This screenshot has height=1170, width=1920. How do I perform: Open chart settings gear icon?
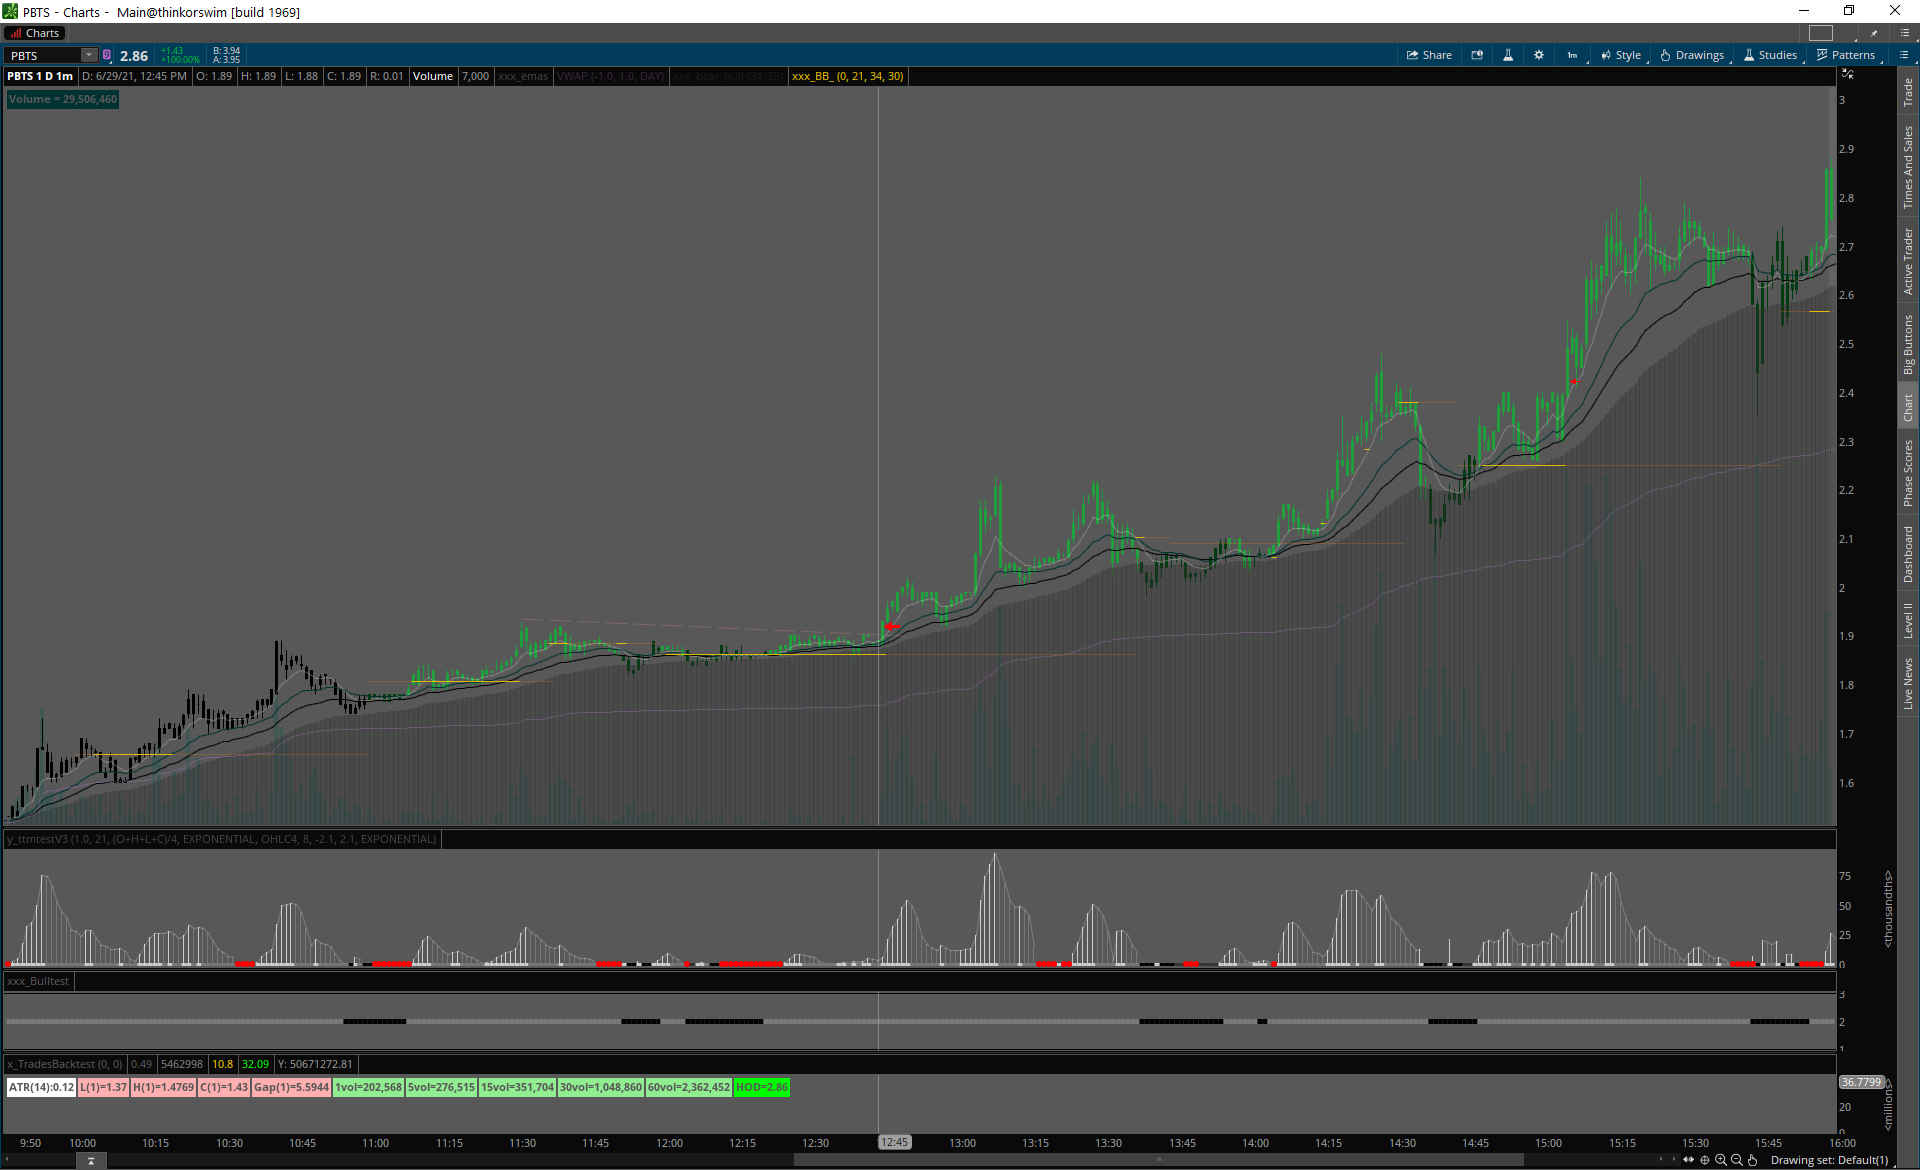[1539, 55]
